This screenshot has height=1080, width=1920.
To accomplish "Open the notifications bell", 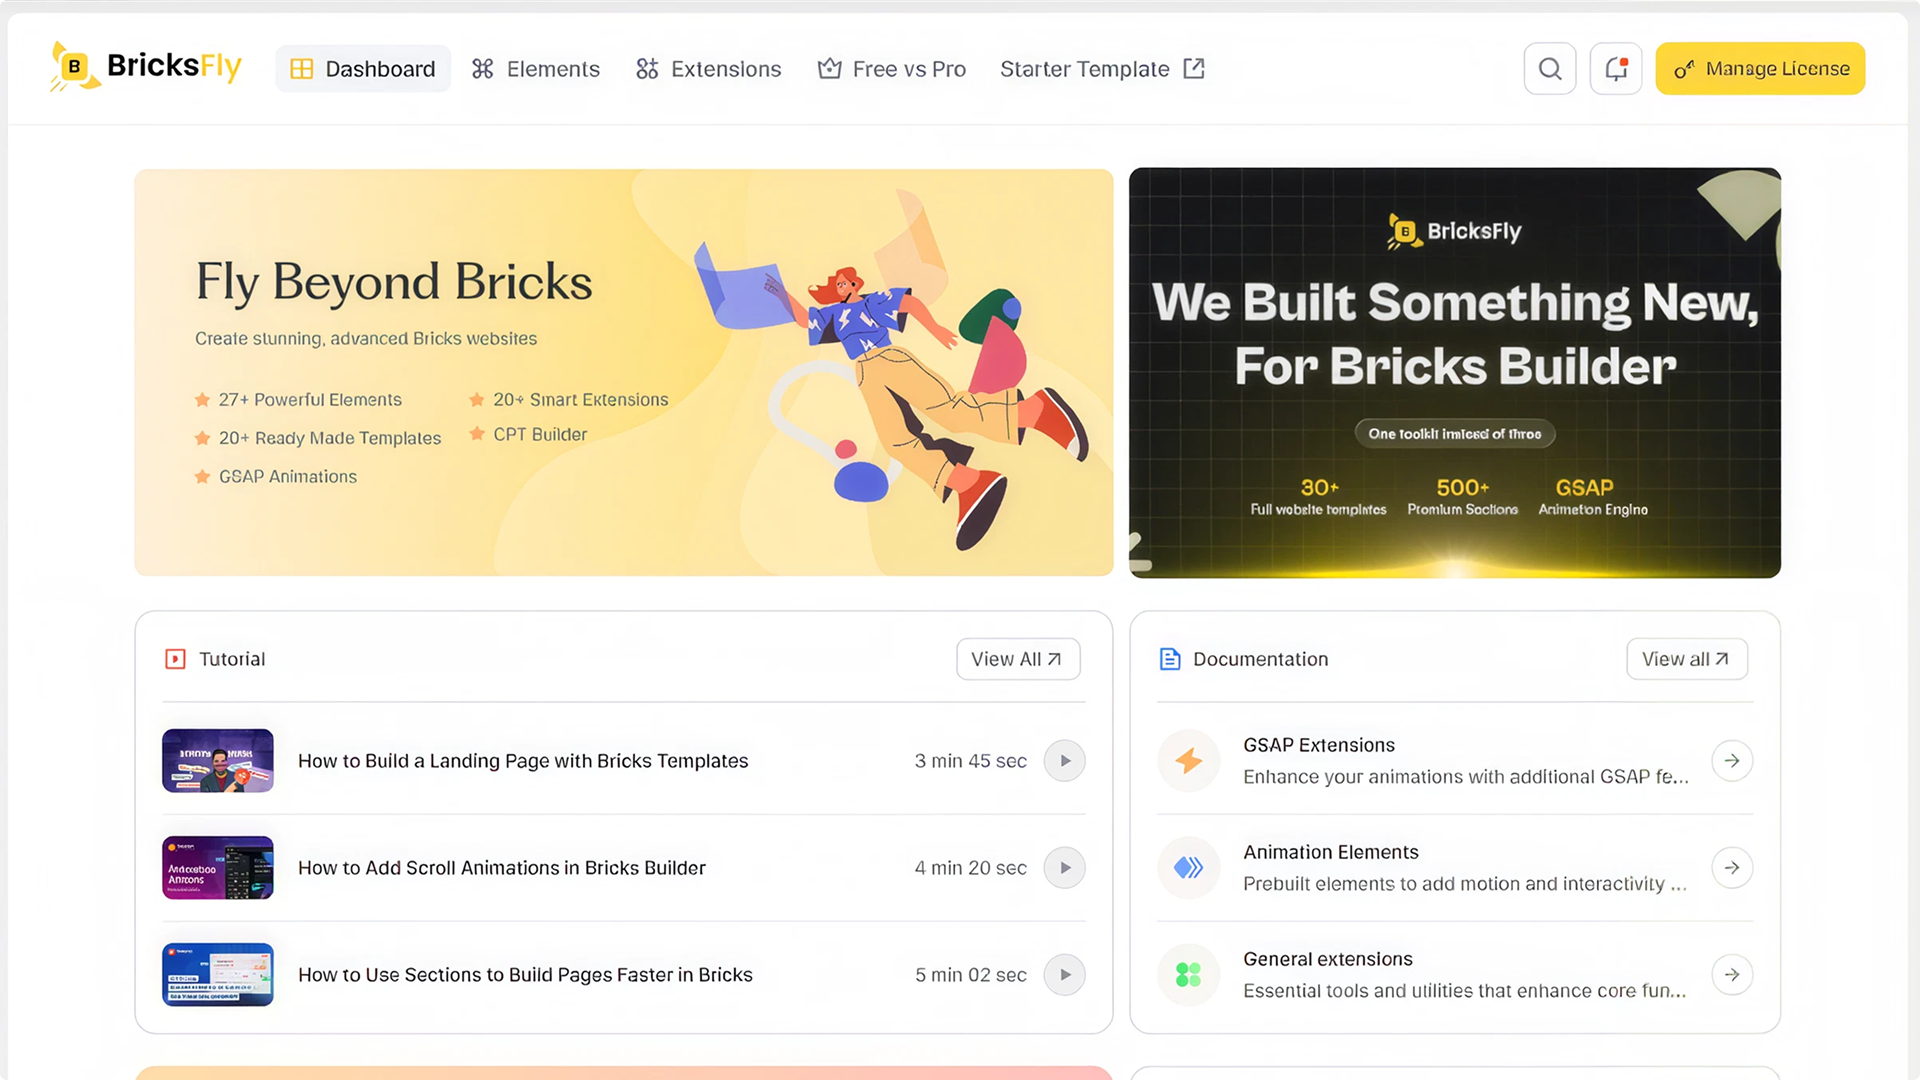I will pos(1616,69).
